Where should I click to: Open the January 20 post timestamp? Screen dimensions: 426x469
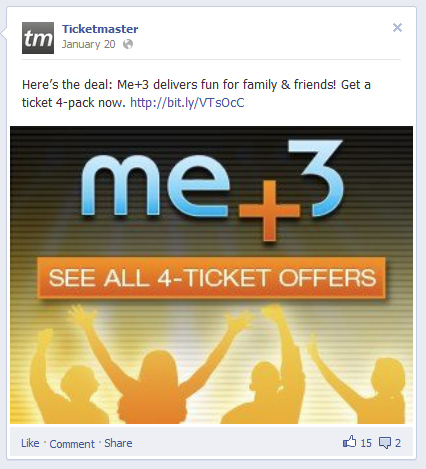[x=89, y=44]
